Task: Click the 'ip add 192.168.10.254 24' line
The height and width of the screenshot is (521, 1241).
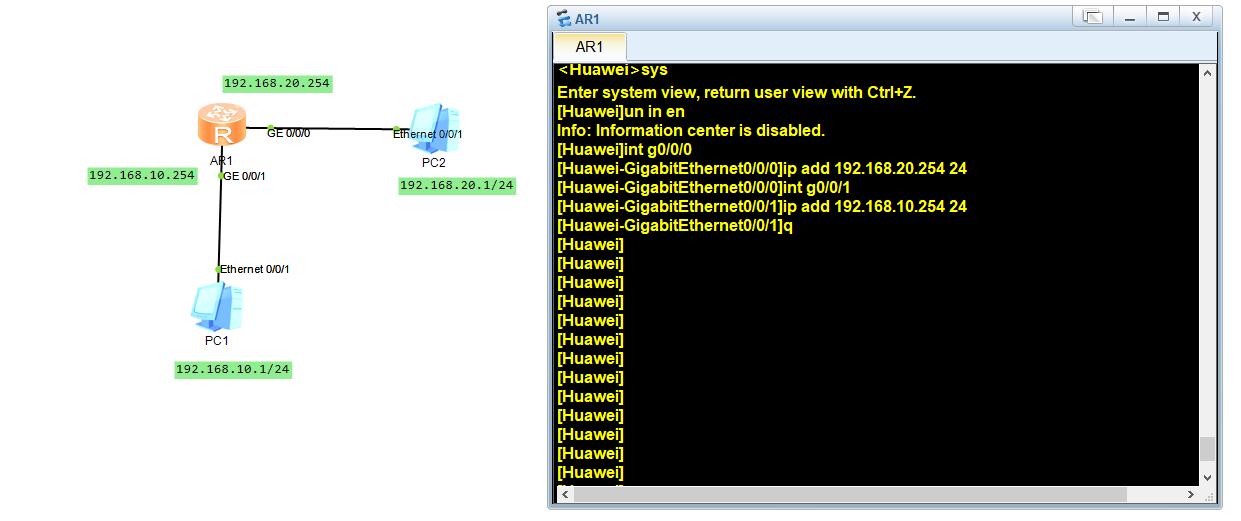Action: pyautogui.click(x=762, y=206)
